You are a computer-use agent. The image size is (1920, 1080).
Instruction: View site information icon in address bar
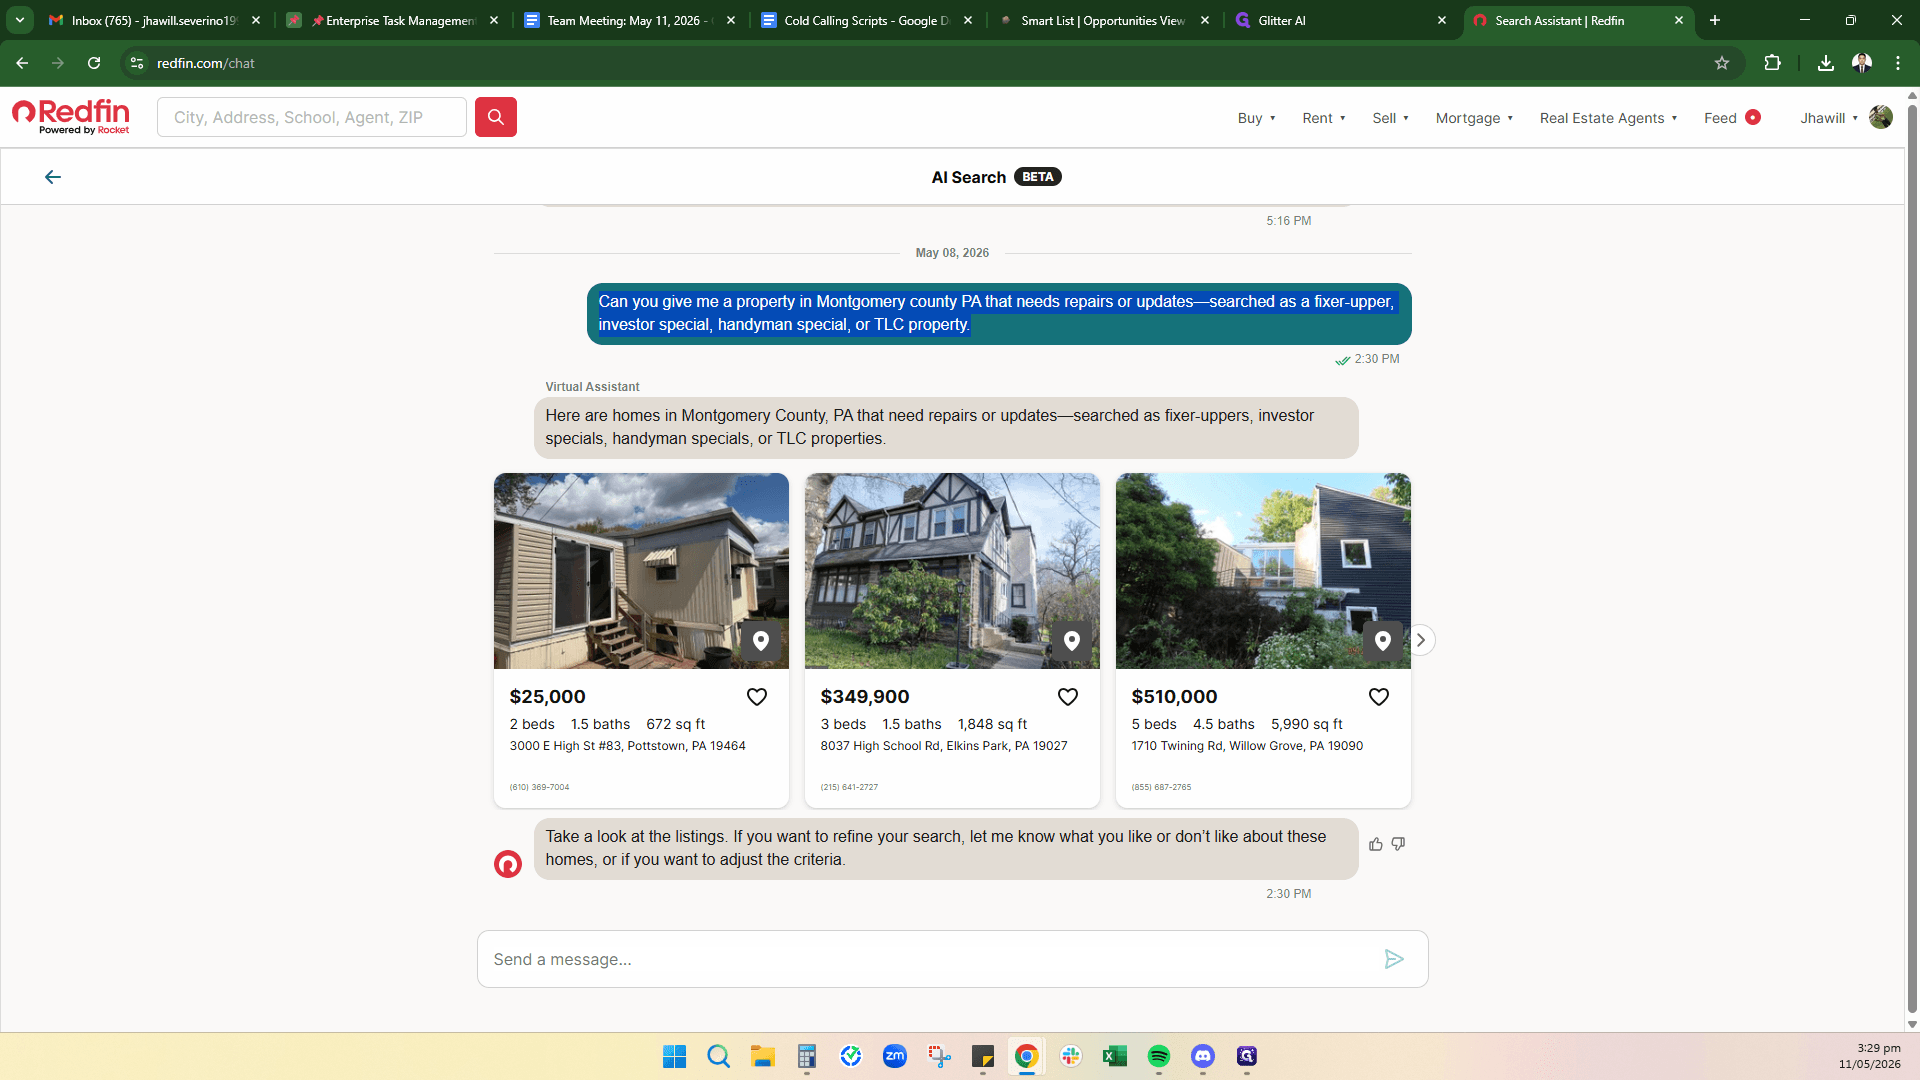(x=137, y=63)
